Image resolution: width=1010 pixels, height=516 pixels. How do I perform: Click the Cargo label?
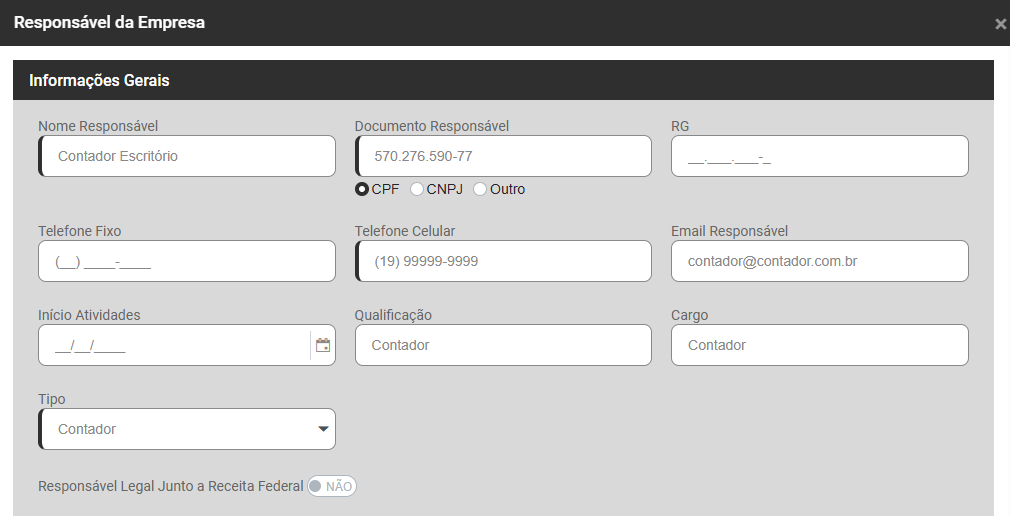click(689, 316)
